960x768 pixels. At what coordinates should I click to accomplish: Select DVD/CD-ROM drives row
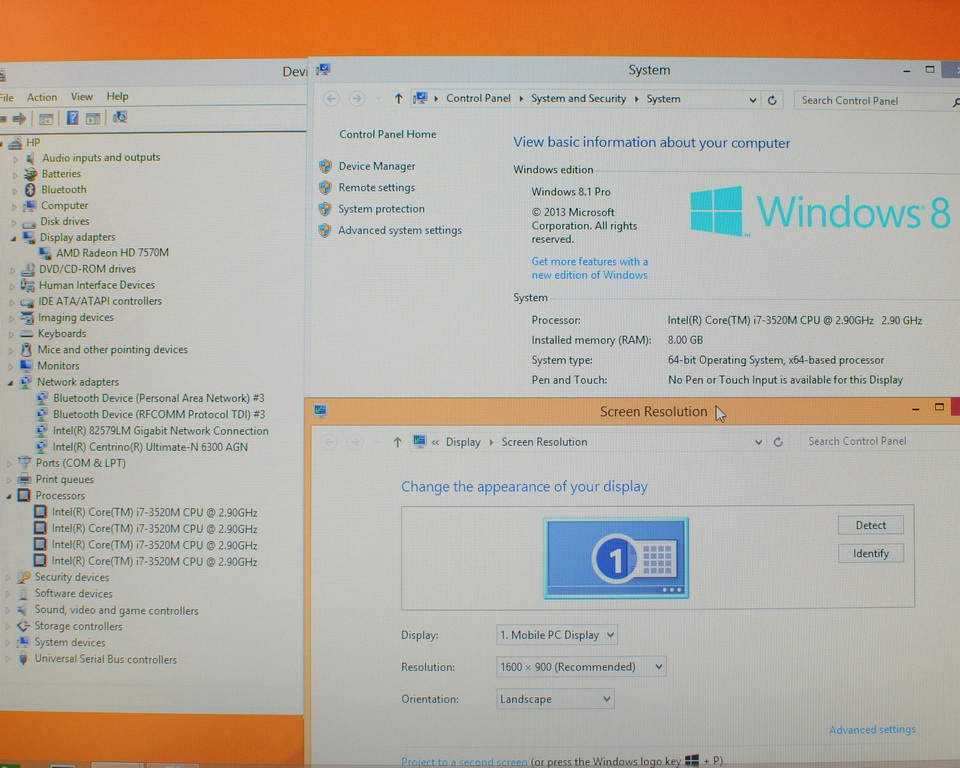pyautogui.click(x=88, y=269)
